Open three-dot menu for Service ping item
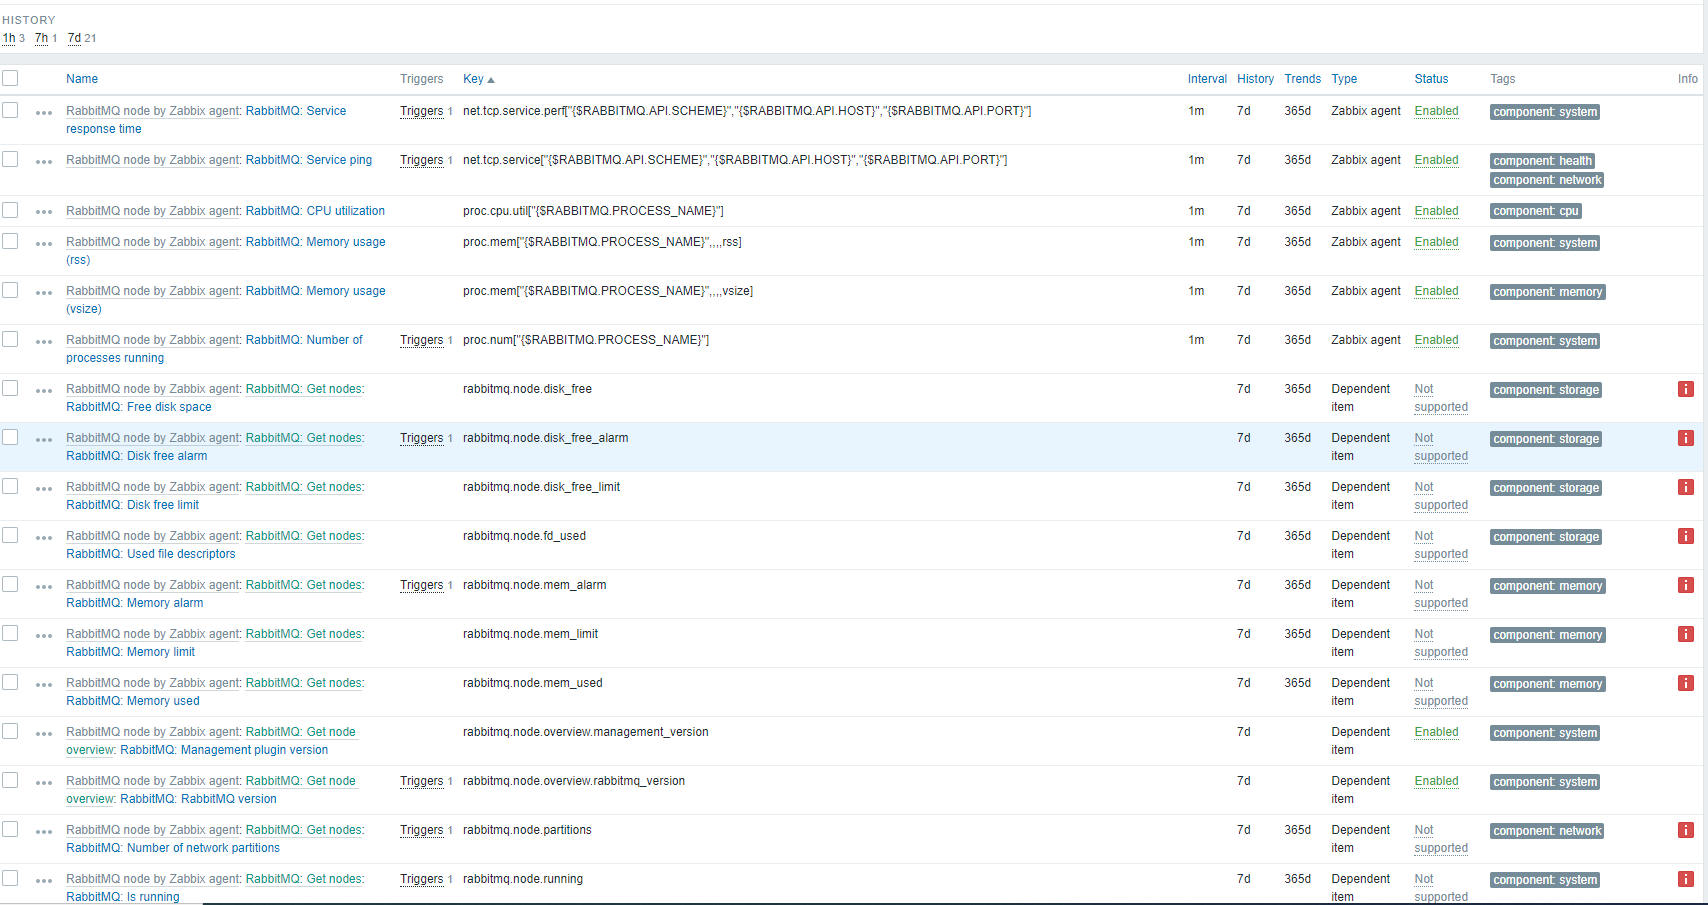The height and width of the screenshot is (905, 1708). [x=44, y=161]
